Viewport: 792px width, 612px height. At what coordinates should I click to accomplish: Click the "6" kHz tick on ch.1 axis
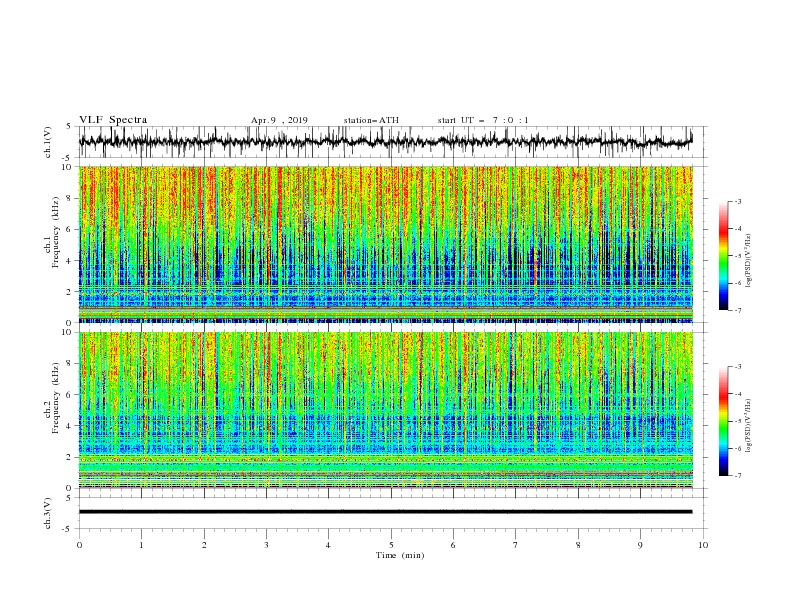69,230
